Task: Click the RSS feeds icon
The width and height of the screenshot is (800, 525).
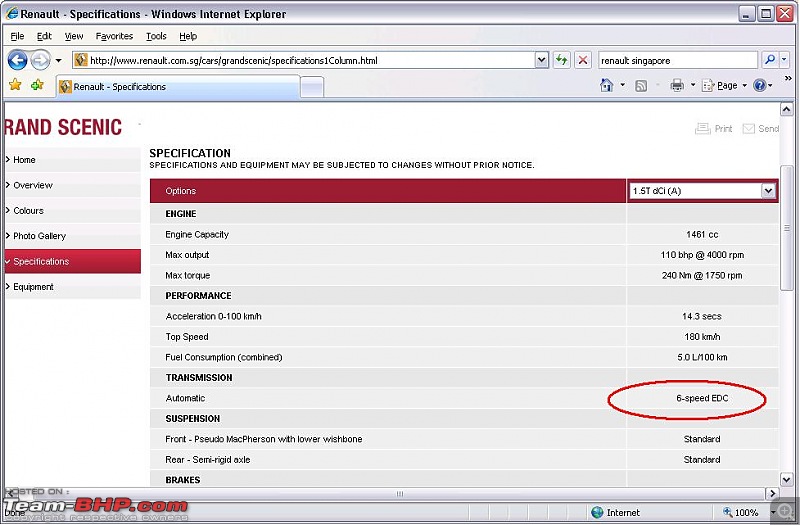Action: [x=641, y=86]
